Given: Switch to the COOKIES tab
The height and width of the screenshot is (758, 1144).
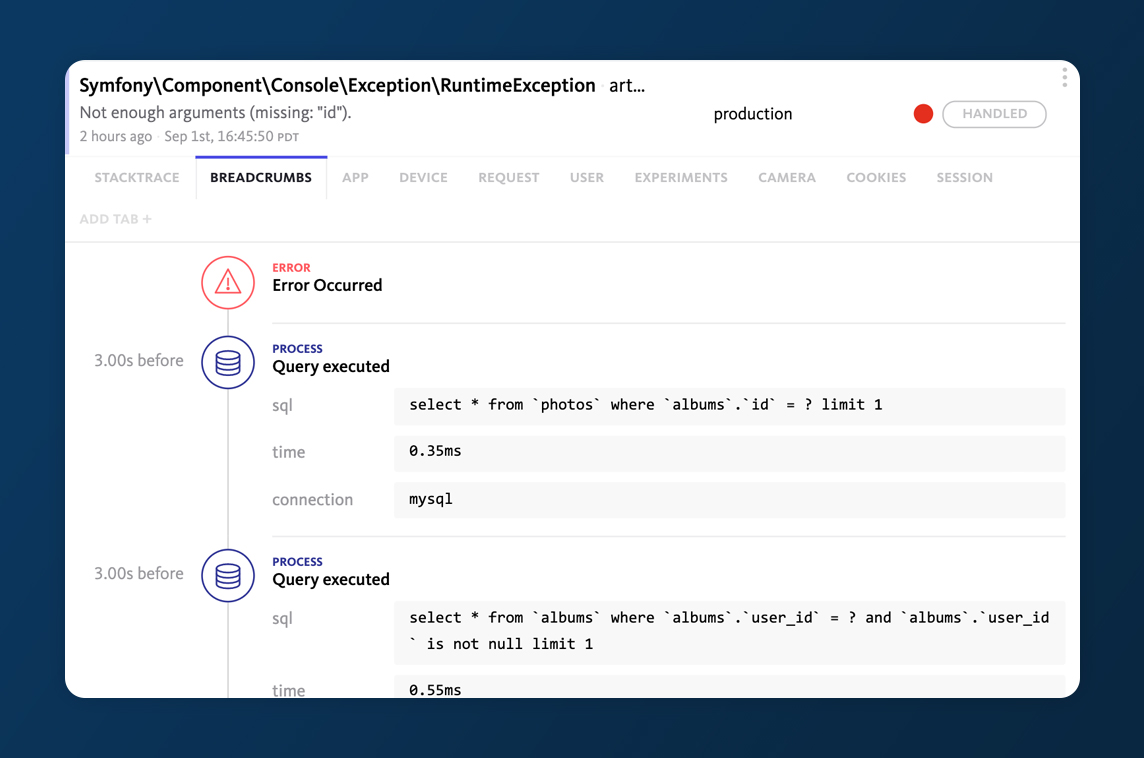Looking at the screenshot, I should tap(876, 177).
